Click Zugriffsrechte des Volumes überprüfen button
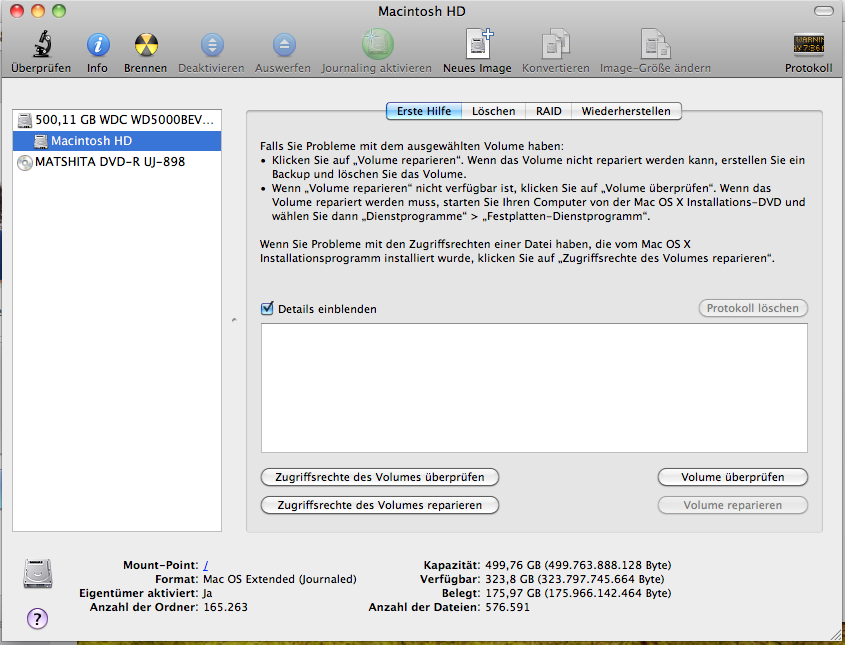This screenshot has height=645, width=845. tap(379, 477)
